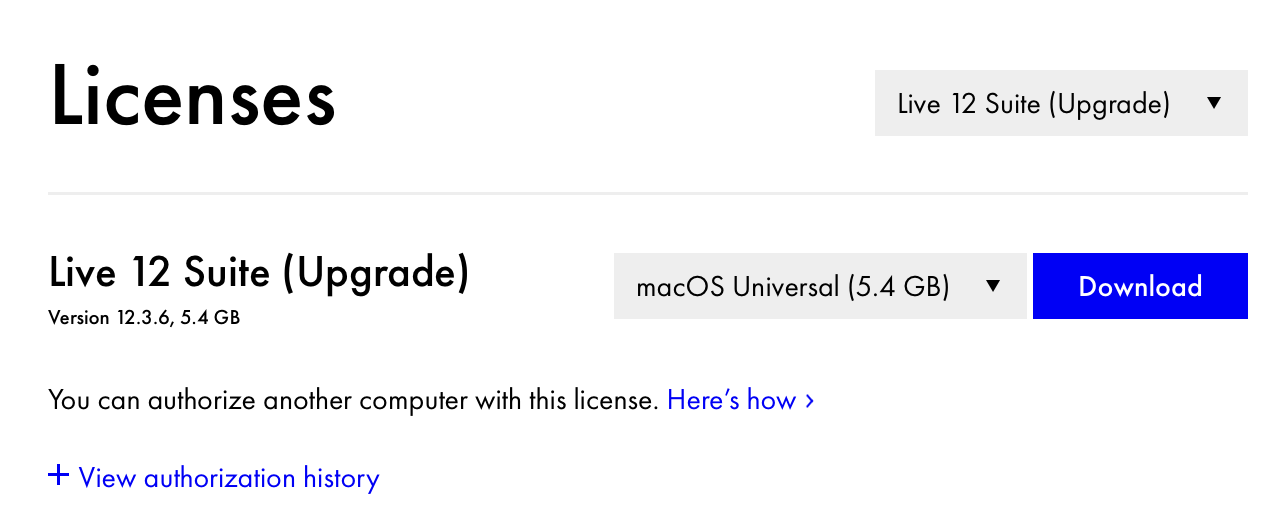Click the "(5.4 GB)" text in installer dropdown
Screen dimensions: 1288x510
(x=898, y=287)
